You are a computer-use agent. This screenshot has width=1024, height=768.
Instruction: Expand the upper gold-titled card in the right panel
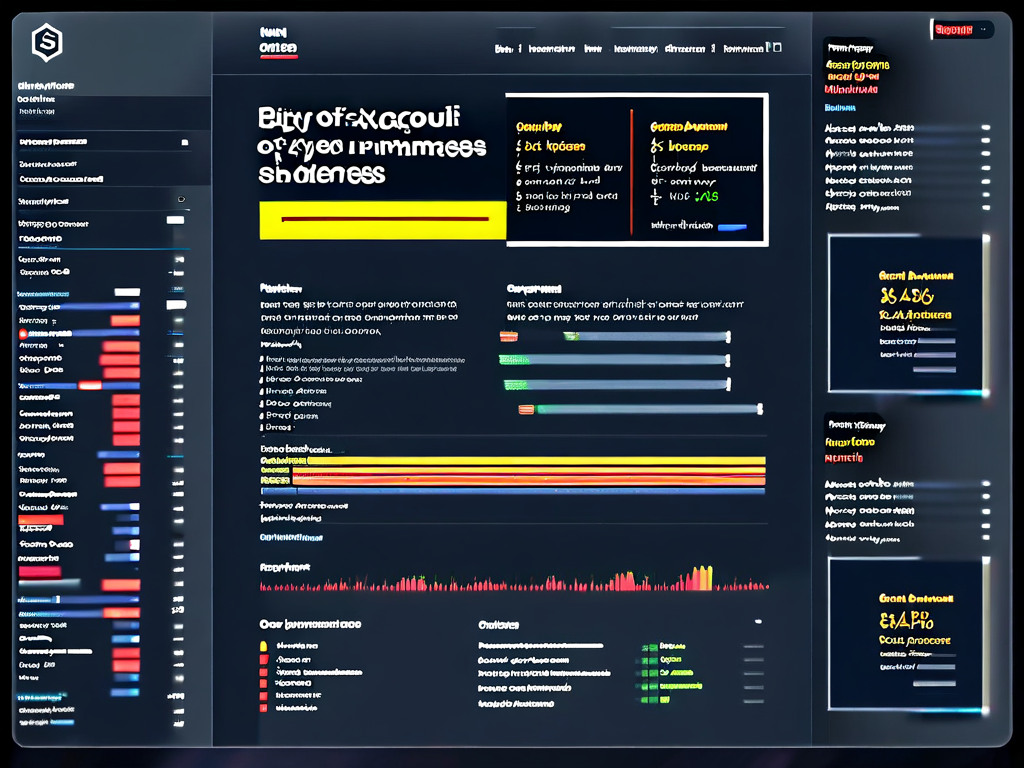907,312
